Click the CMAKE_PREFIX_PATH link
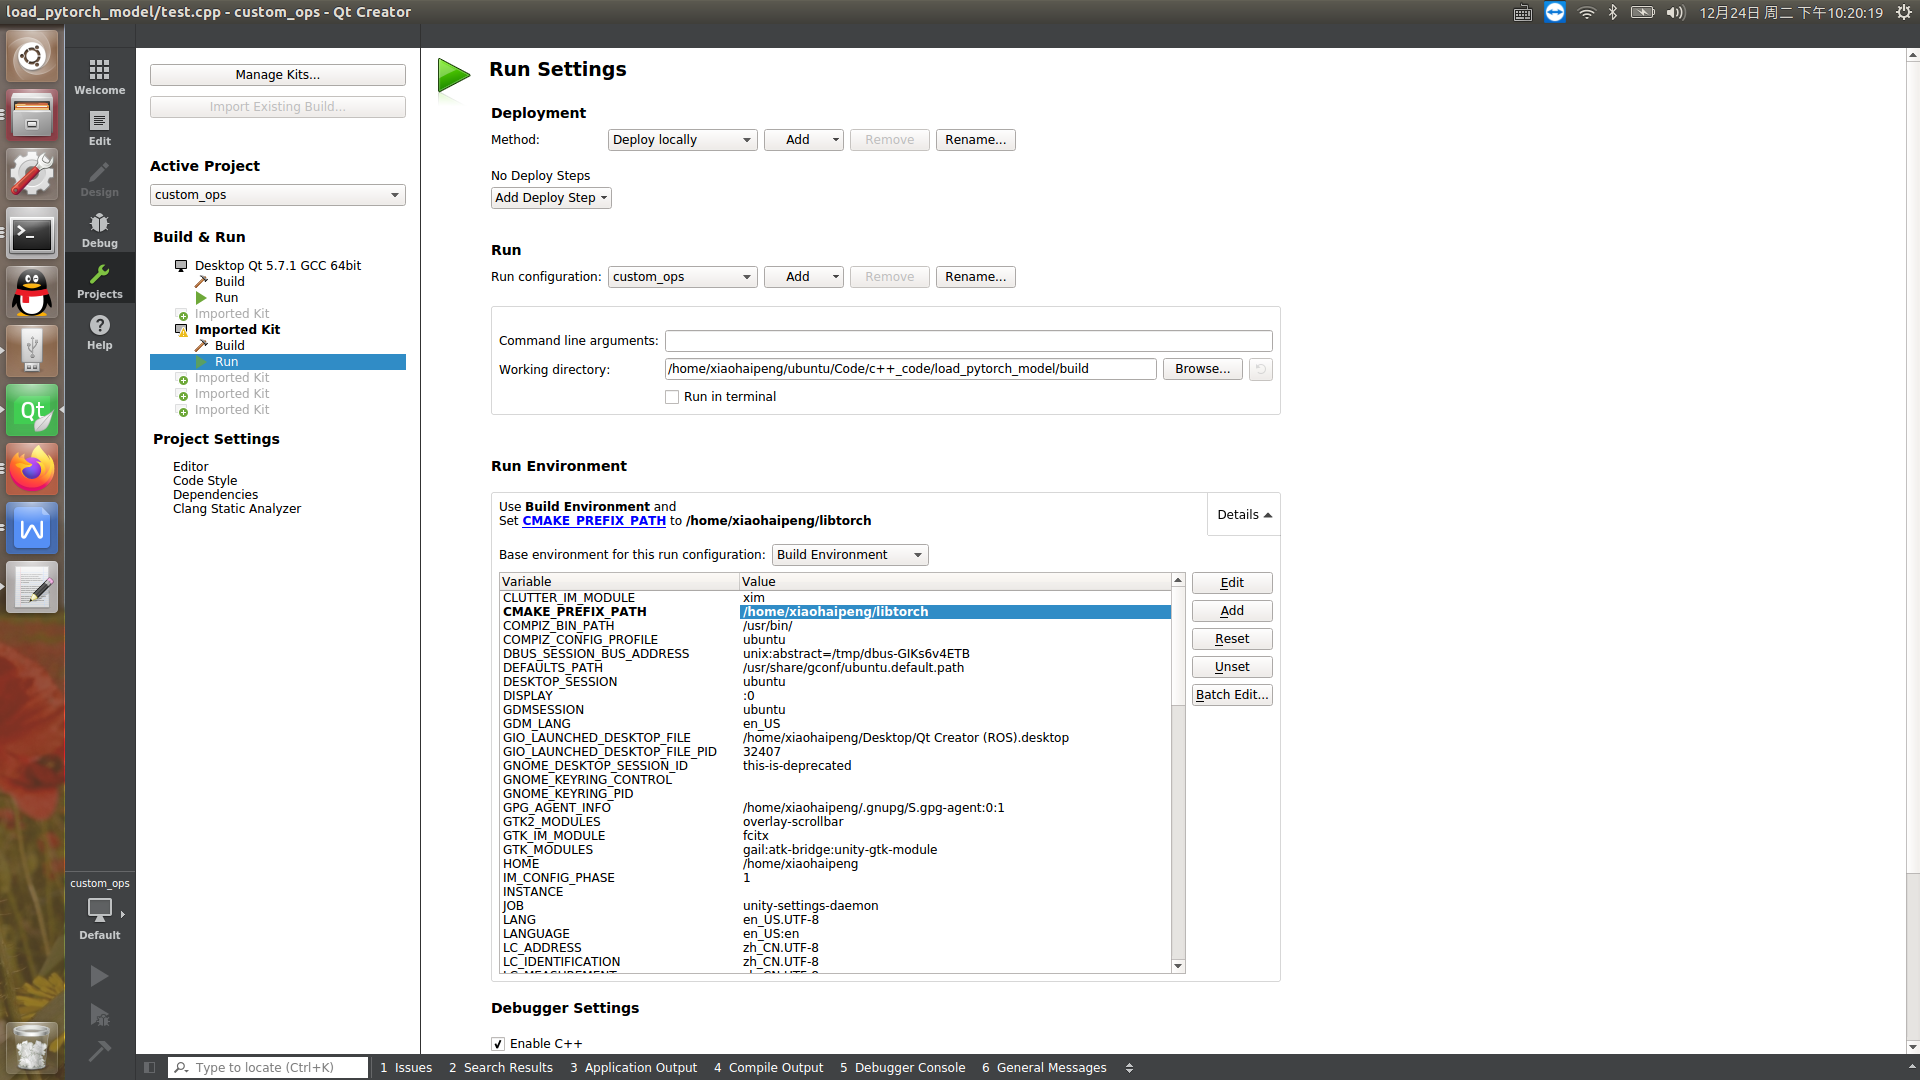Viewport: 1920px width, 1080px height. pyautogui.click(x=593, y=521)
